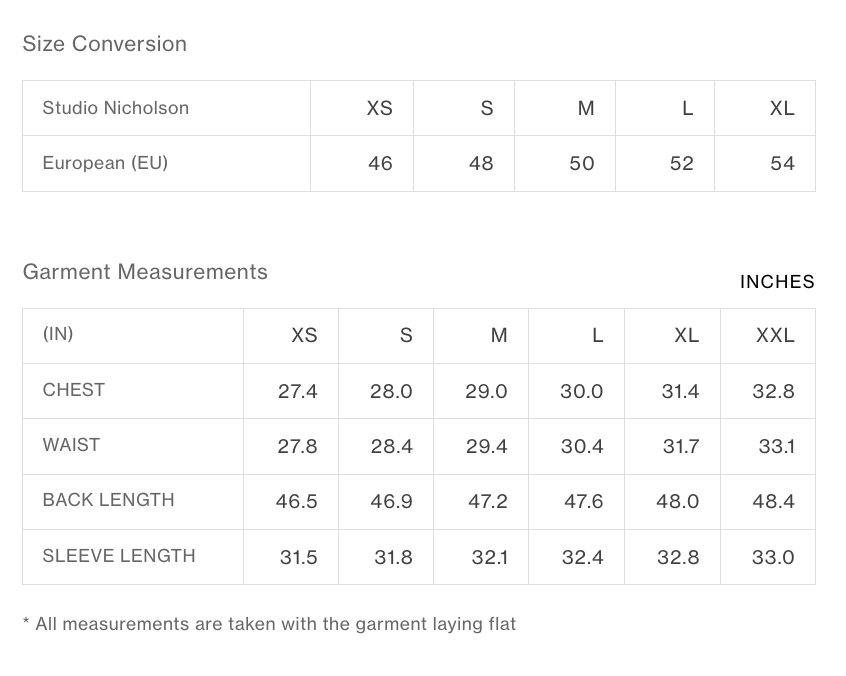Image resolution: width=846 pixels, height=676 pixels.
Task: Toggle the INCHES unit switch
Action: pos(777,282)
